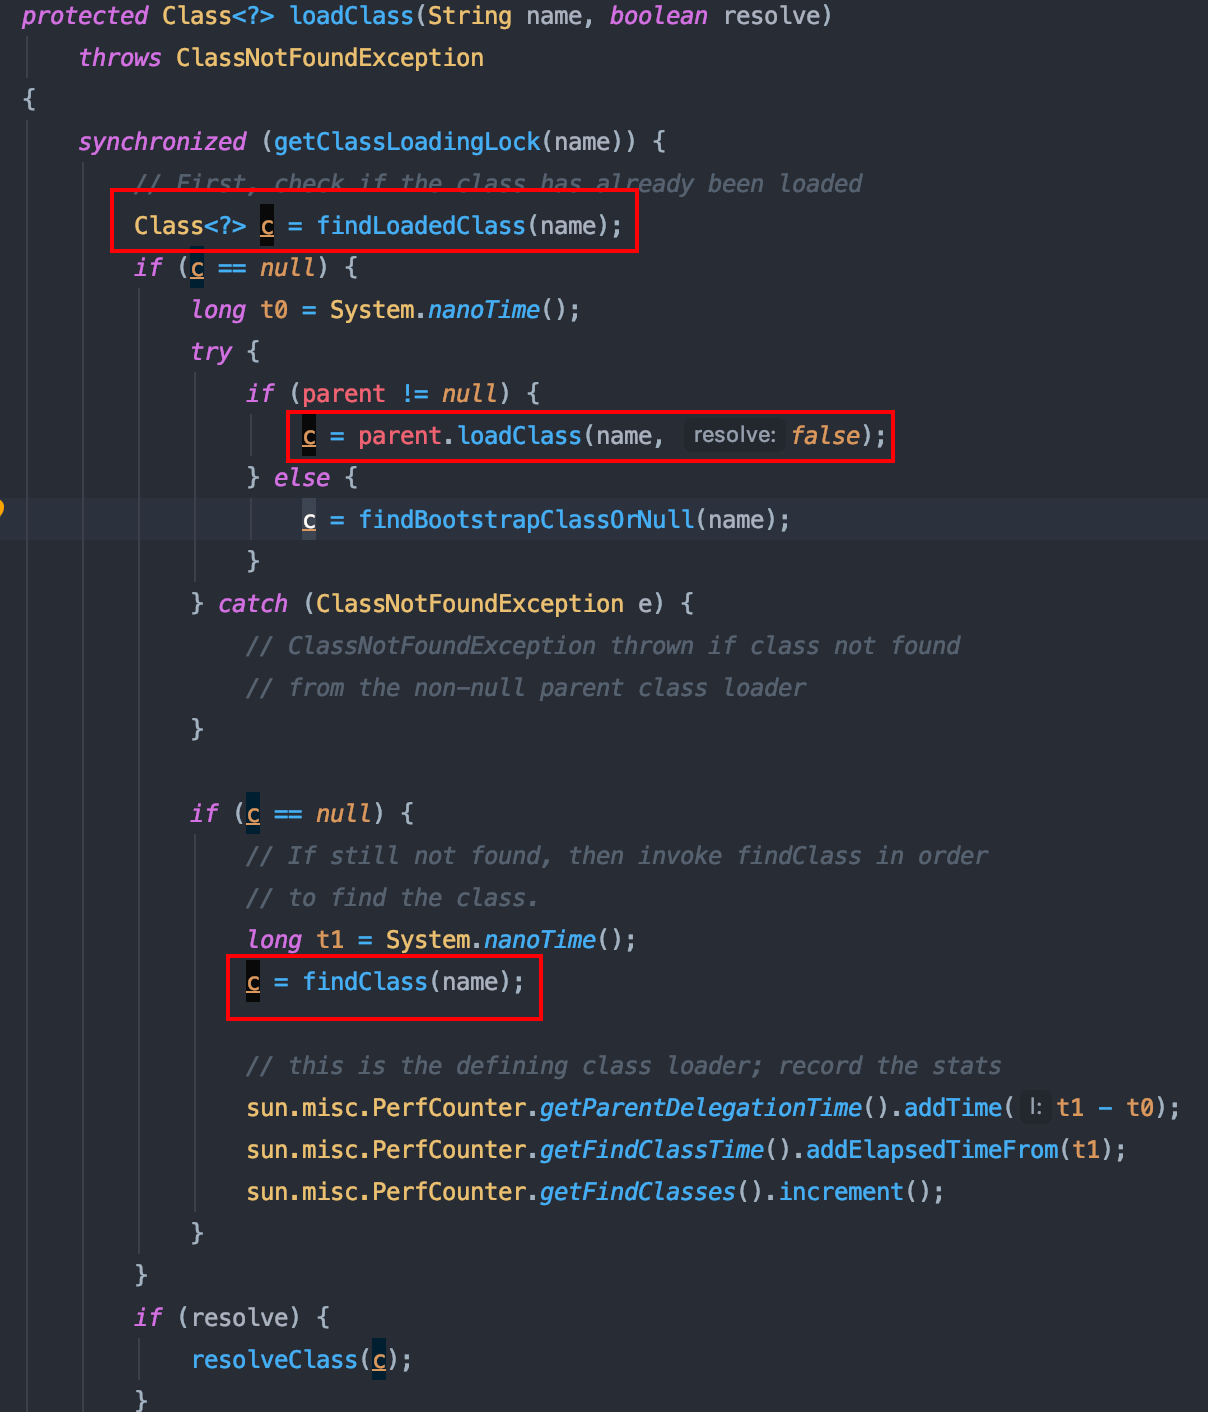Click the getFindClassTime method
This screenshot has width=1208, height=1412.
coord(651,1150)
